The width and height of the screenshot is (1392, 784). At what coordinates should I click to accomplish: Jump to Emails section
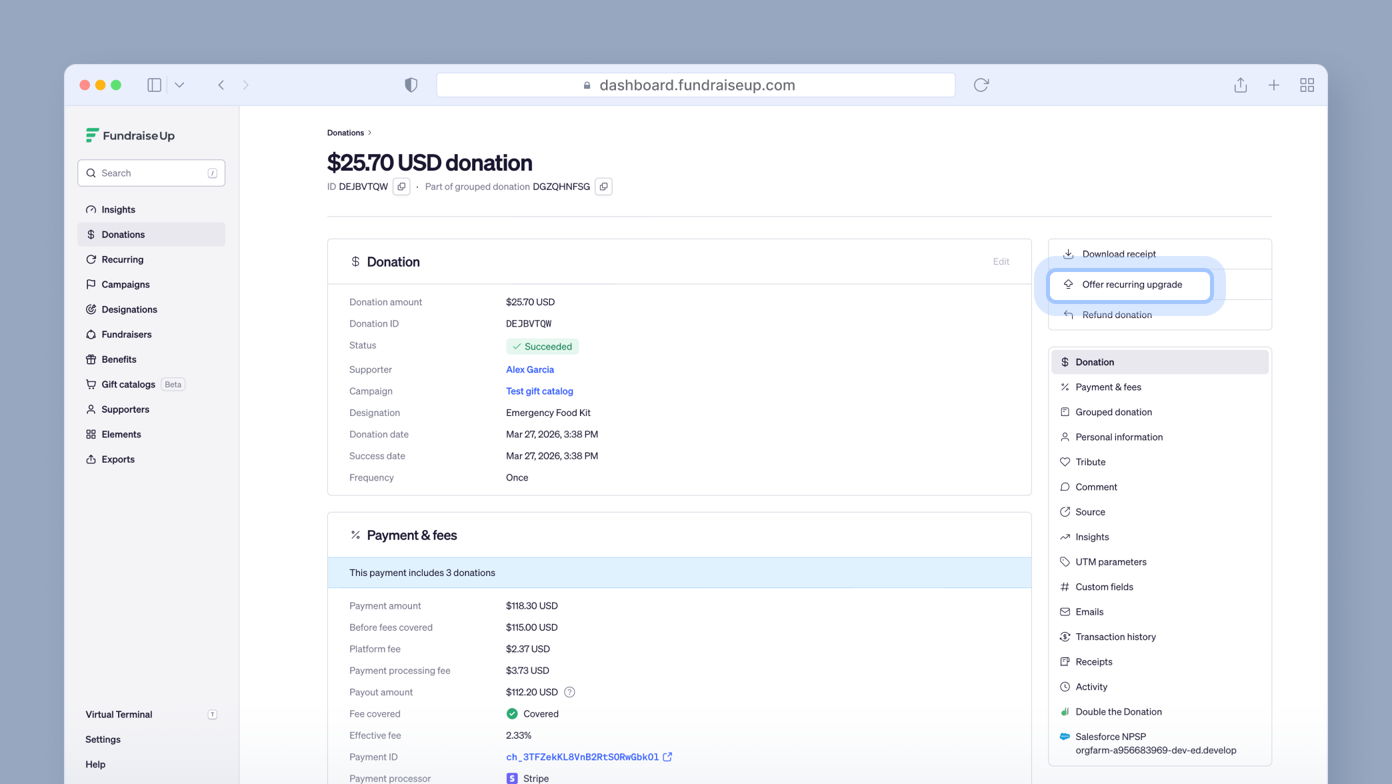[1160, 612]
